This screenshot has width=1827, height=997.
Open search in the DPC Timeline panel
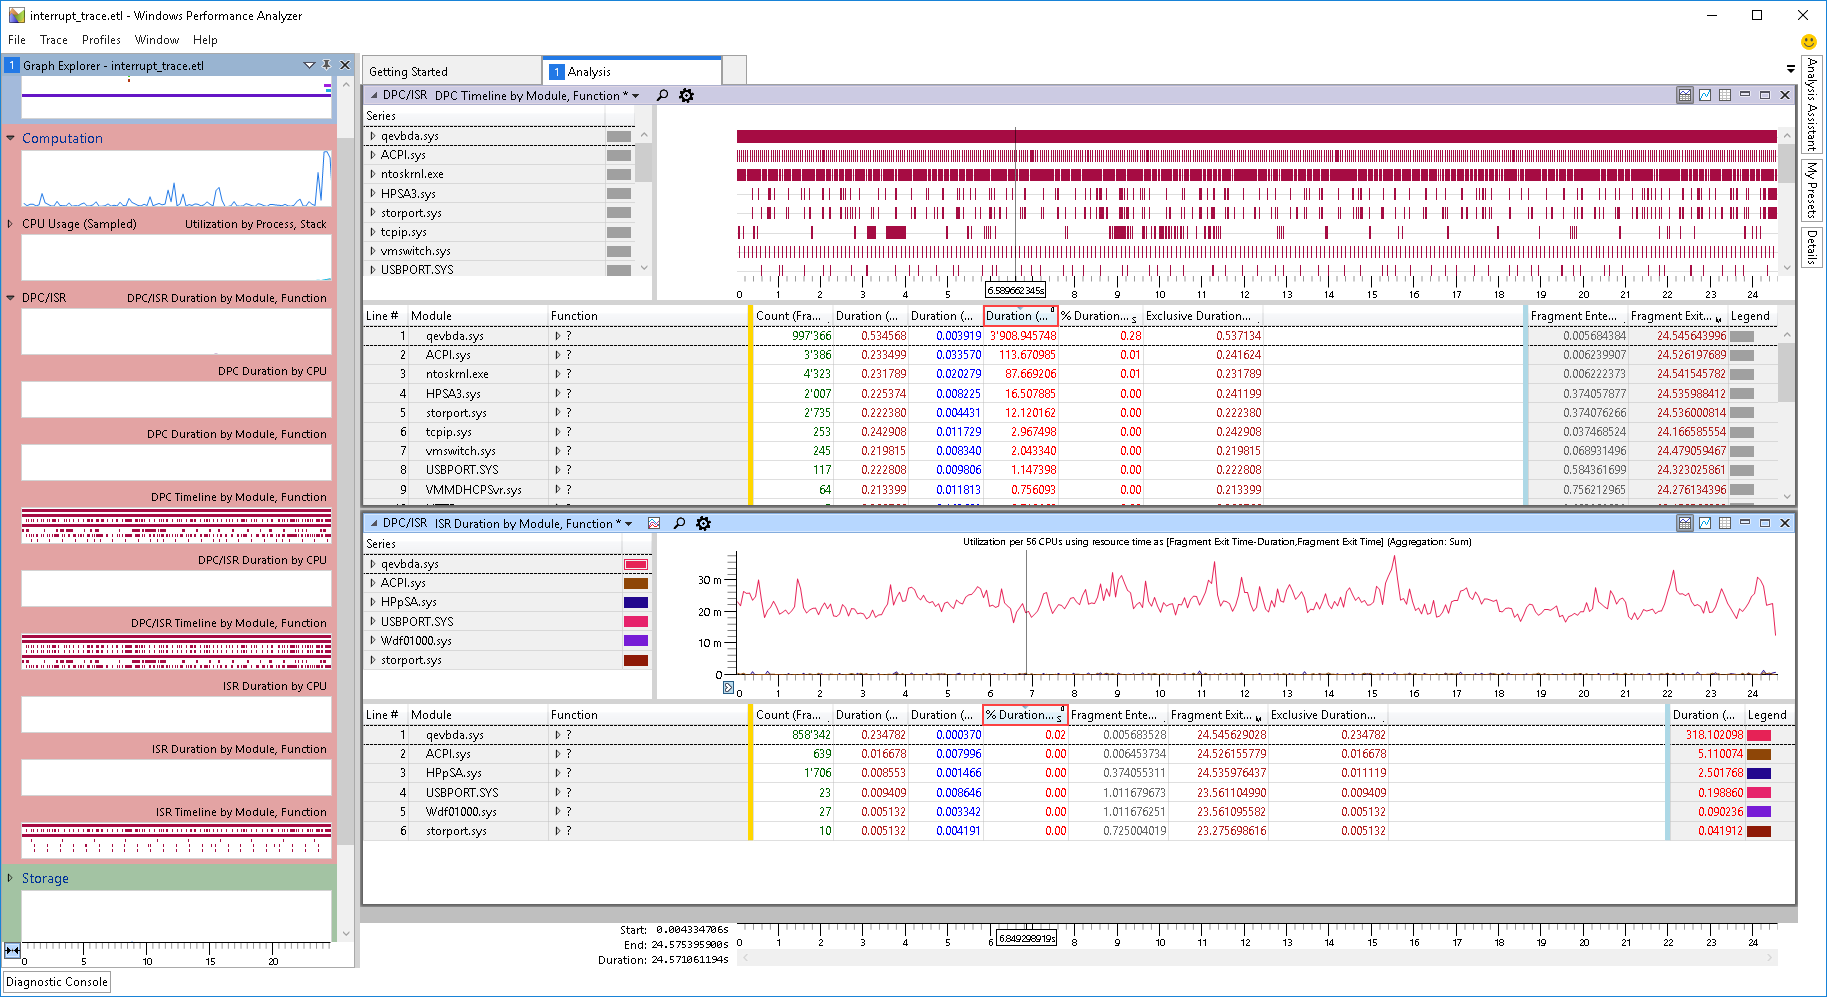tap(662, 95)
